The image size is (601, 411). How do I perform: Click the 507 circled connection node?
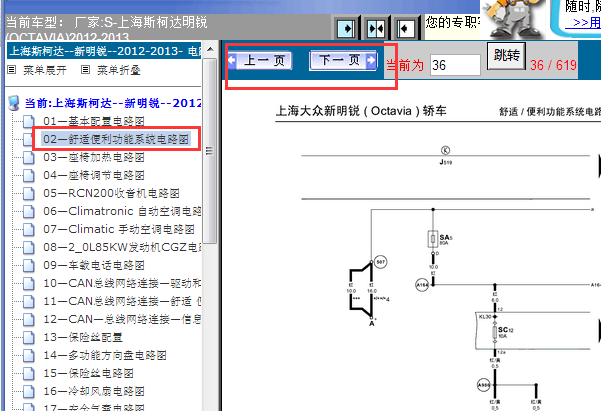(x=380, y=262)
